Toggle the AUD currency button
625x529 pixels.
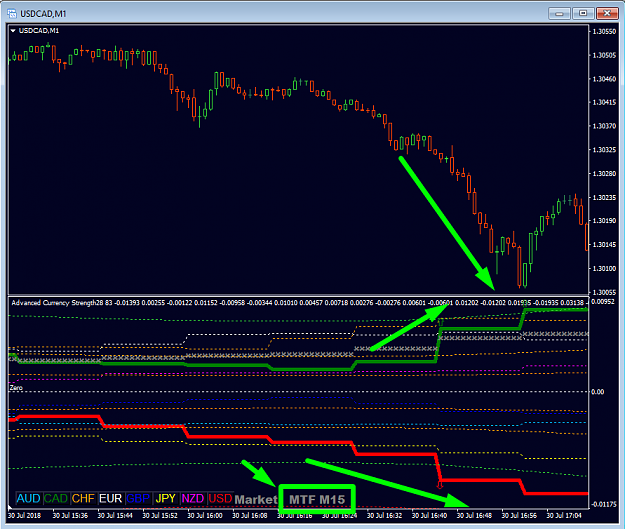coord(28,498)
